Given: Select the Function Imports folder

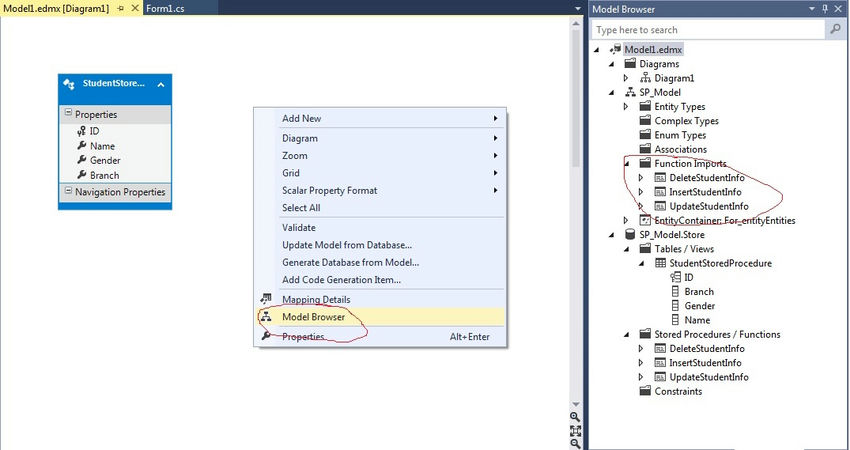Looking at the screenshot, I should pyautogui.click(x=690, y=163).
